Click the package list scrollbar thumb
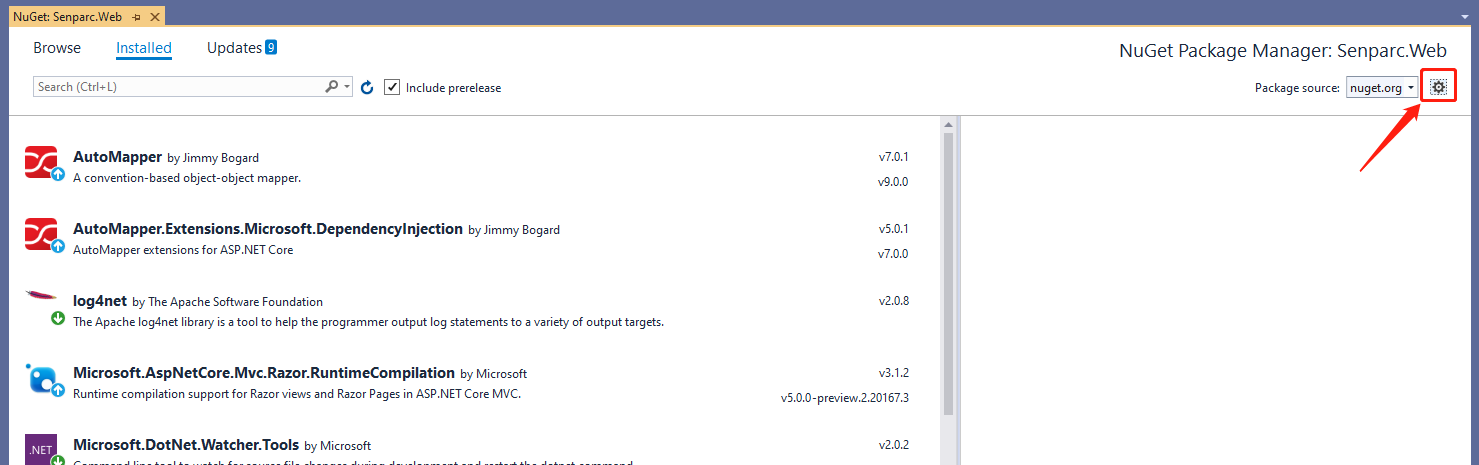Screen dimensions: 1479x465 click(x=948, y=273)
